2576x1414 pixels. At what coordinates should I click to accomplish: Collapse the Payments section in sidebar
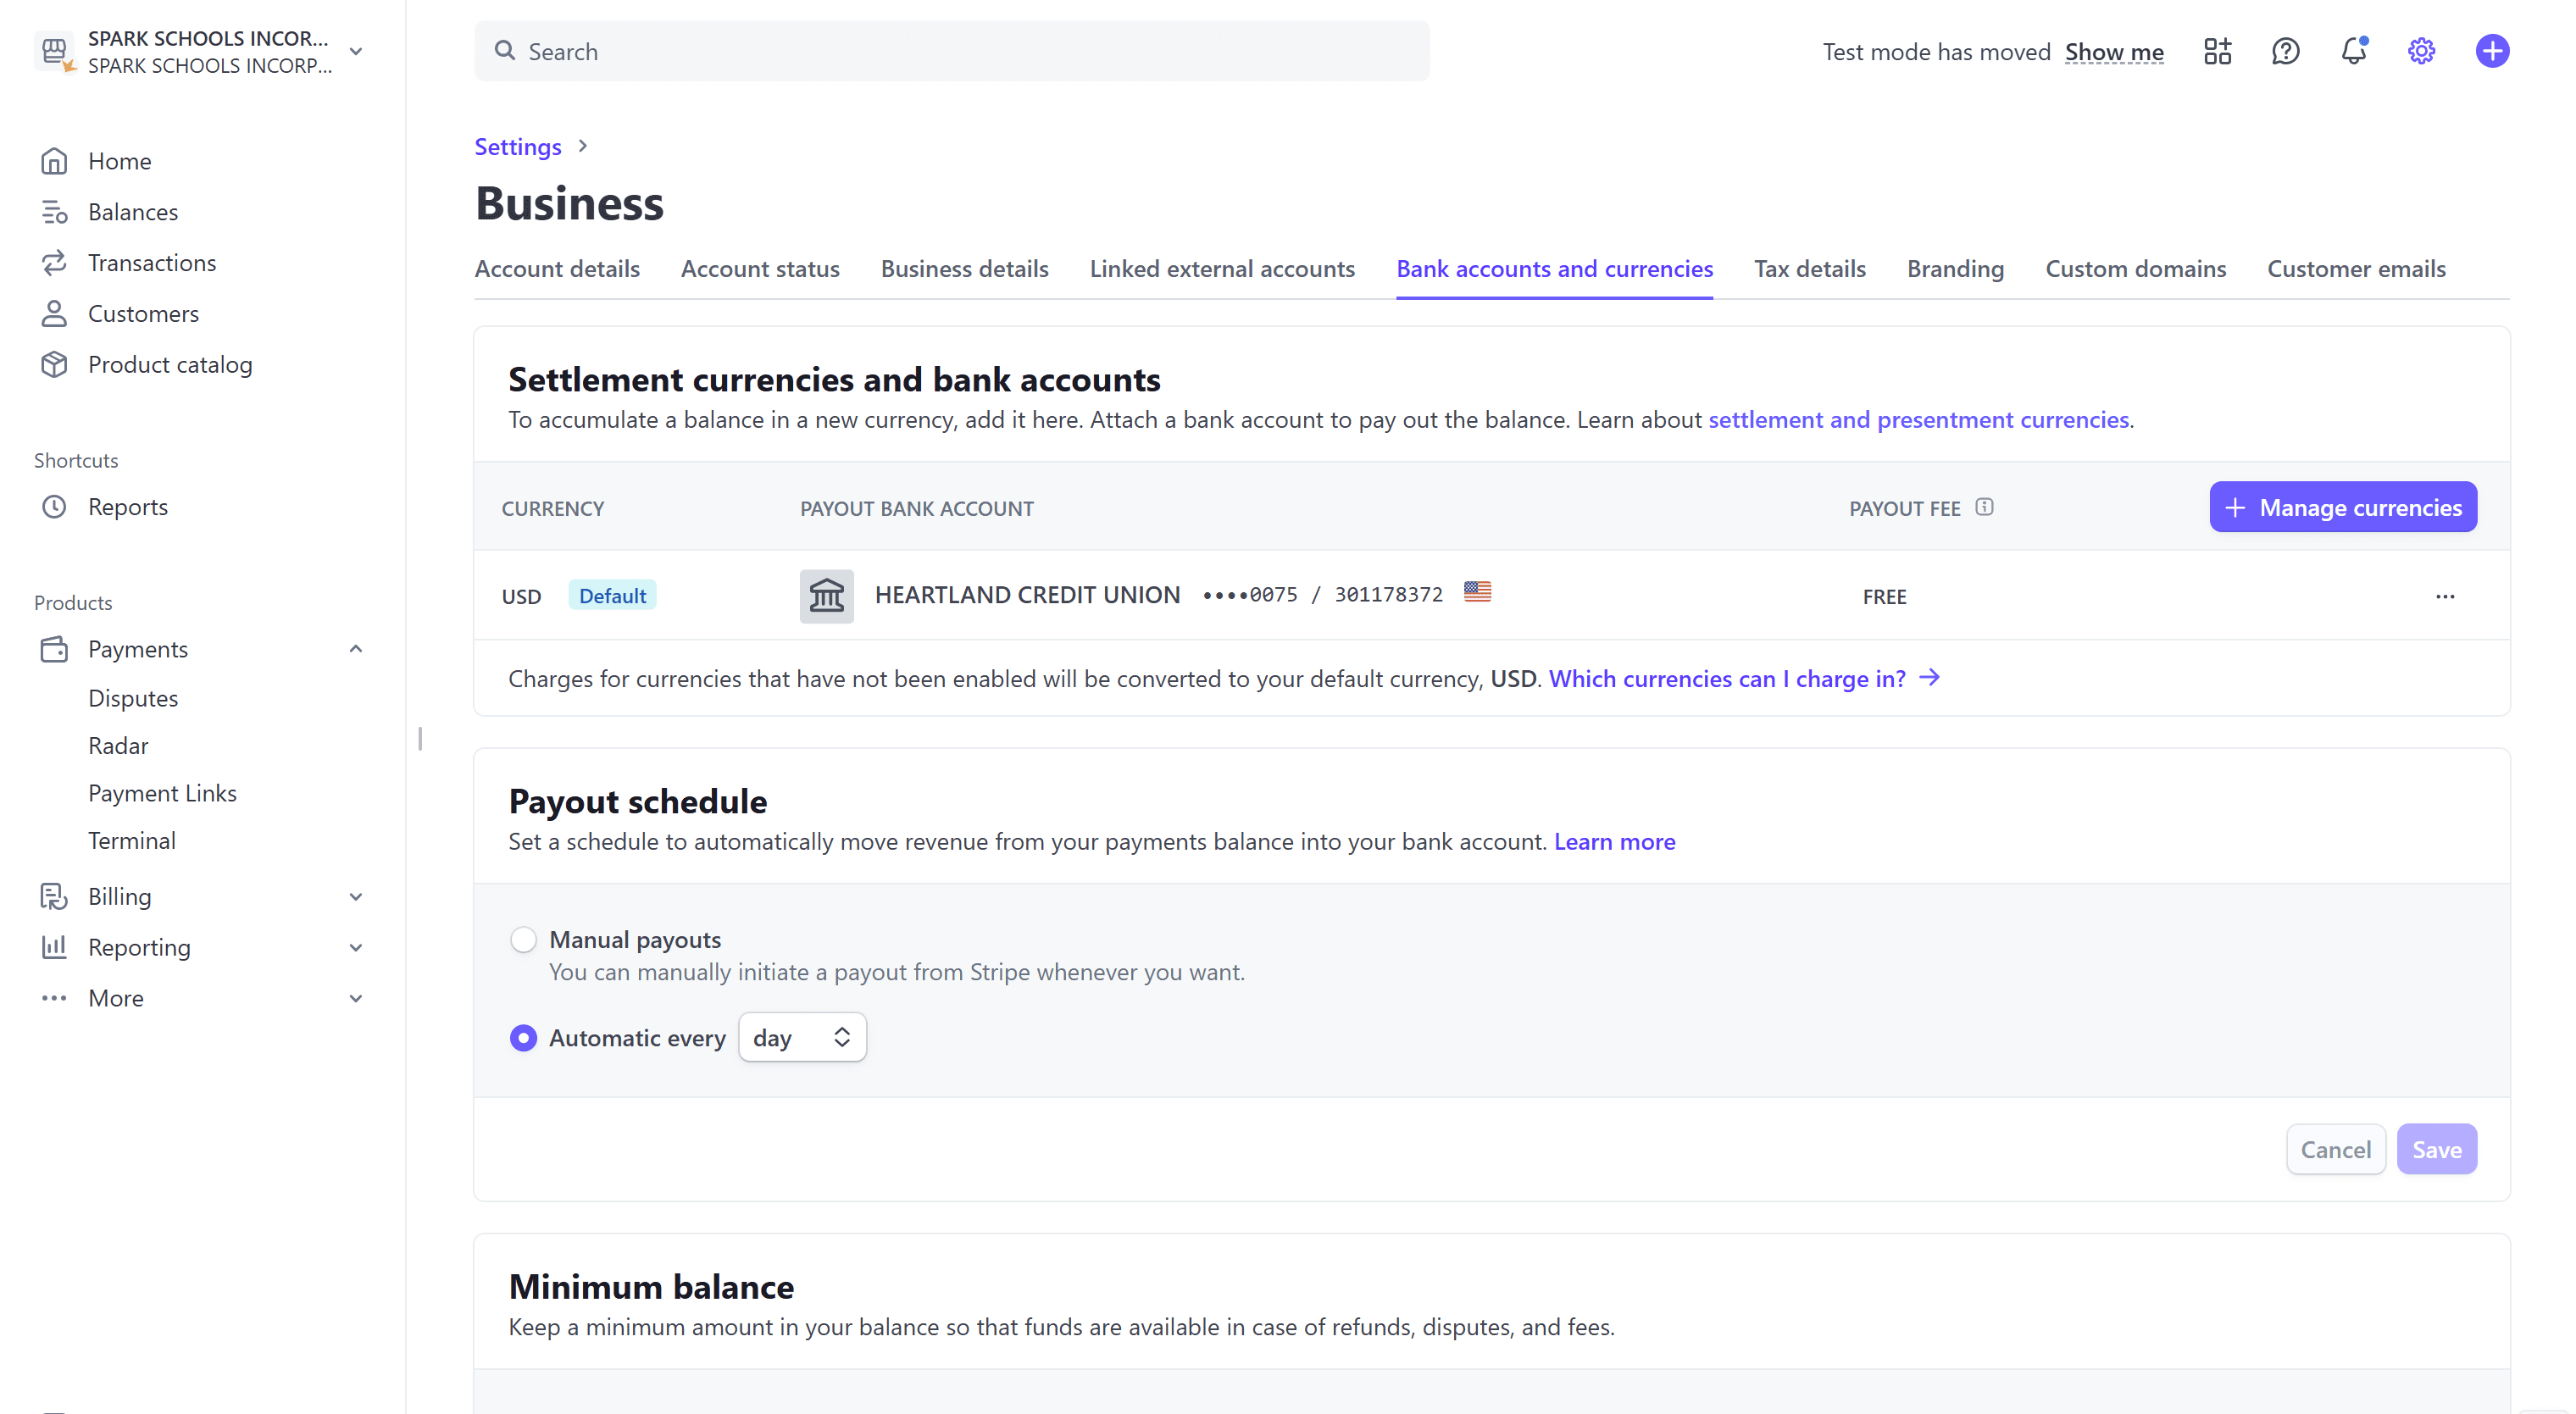pyautogui.click(x=356, y=649)
